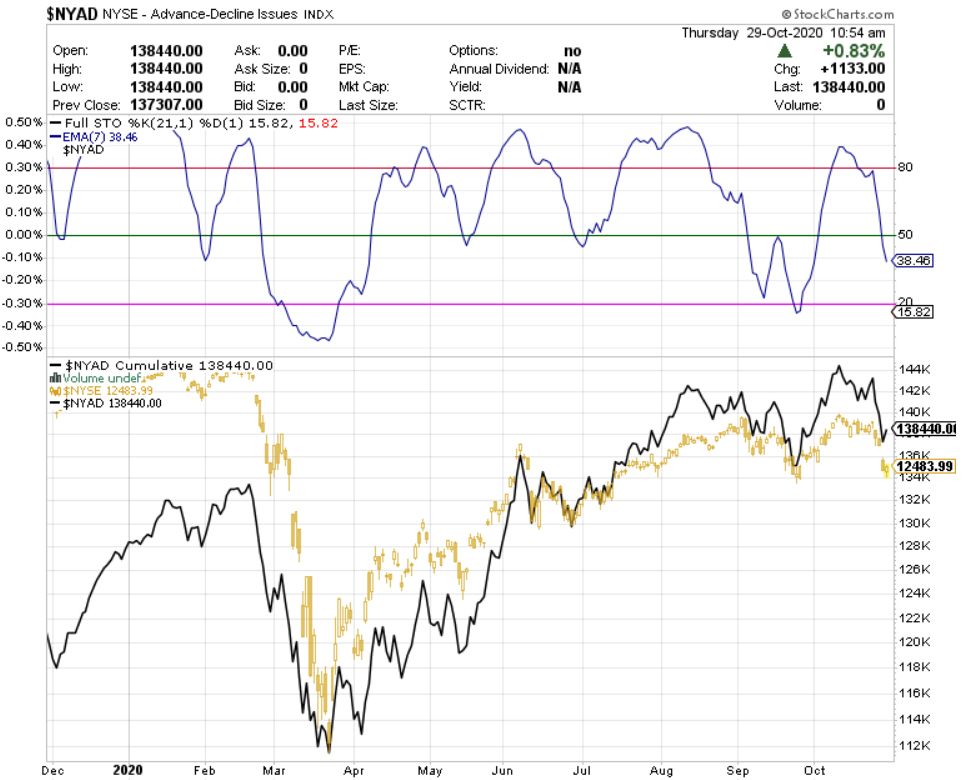Select the 2020 year label on time axis
The width and height of the screenshot is (964, 780).
pos(128,770)
